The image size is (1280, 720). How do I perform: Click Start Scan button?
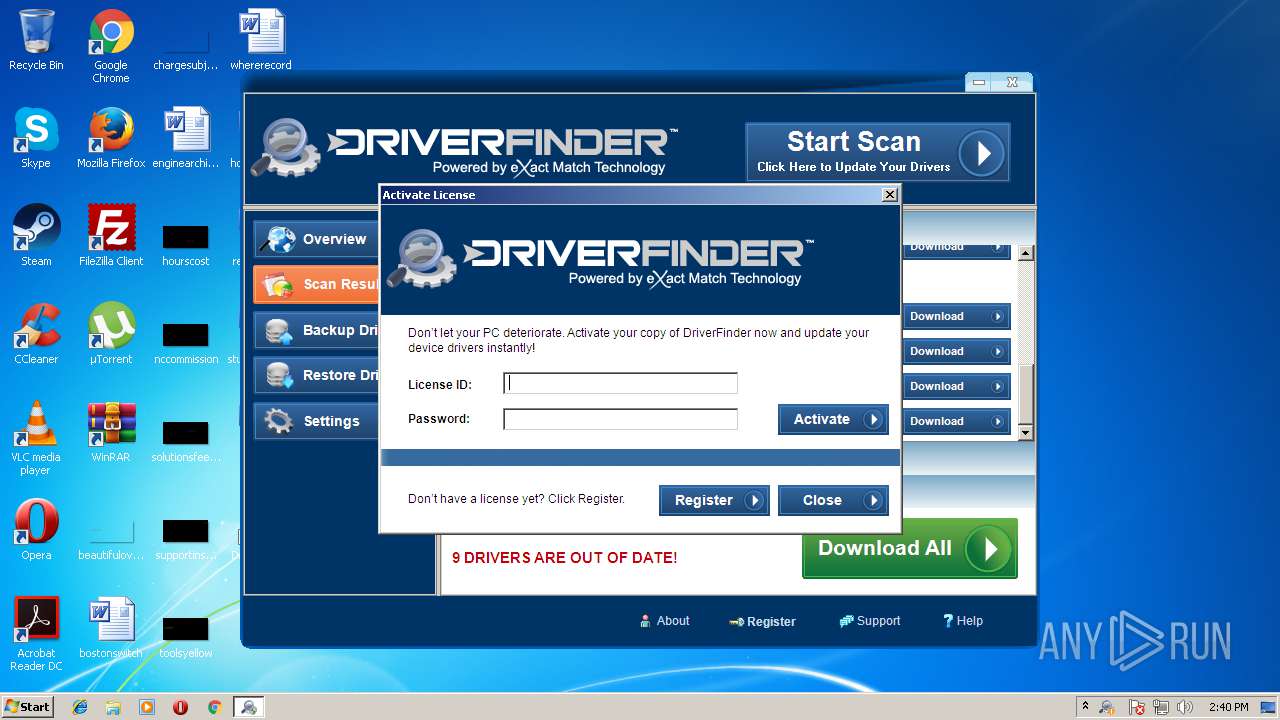(x=877, y=152)
